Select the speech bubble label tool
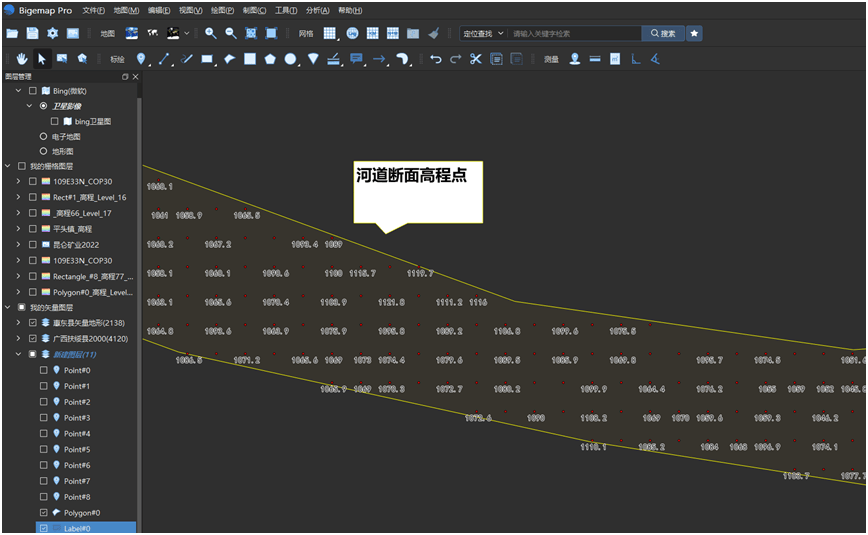This screenshot has width=868, height=535. point(356,59)
